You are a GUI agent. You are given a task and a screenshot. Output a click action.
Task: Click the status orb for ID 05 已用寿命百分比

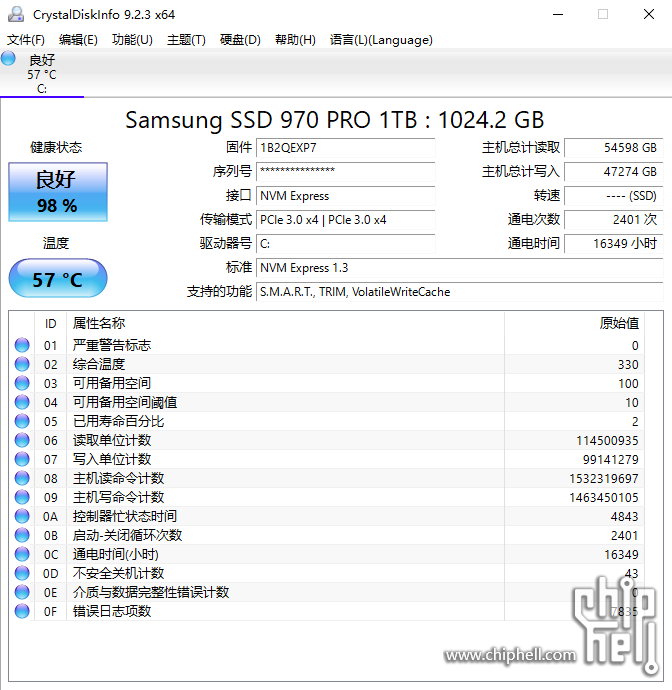22,421
